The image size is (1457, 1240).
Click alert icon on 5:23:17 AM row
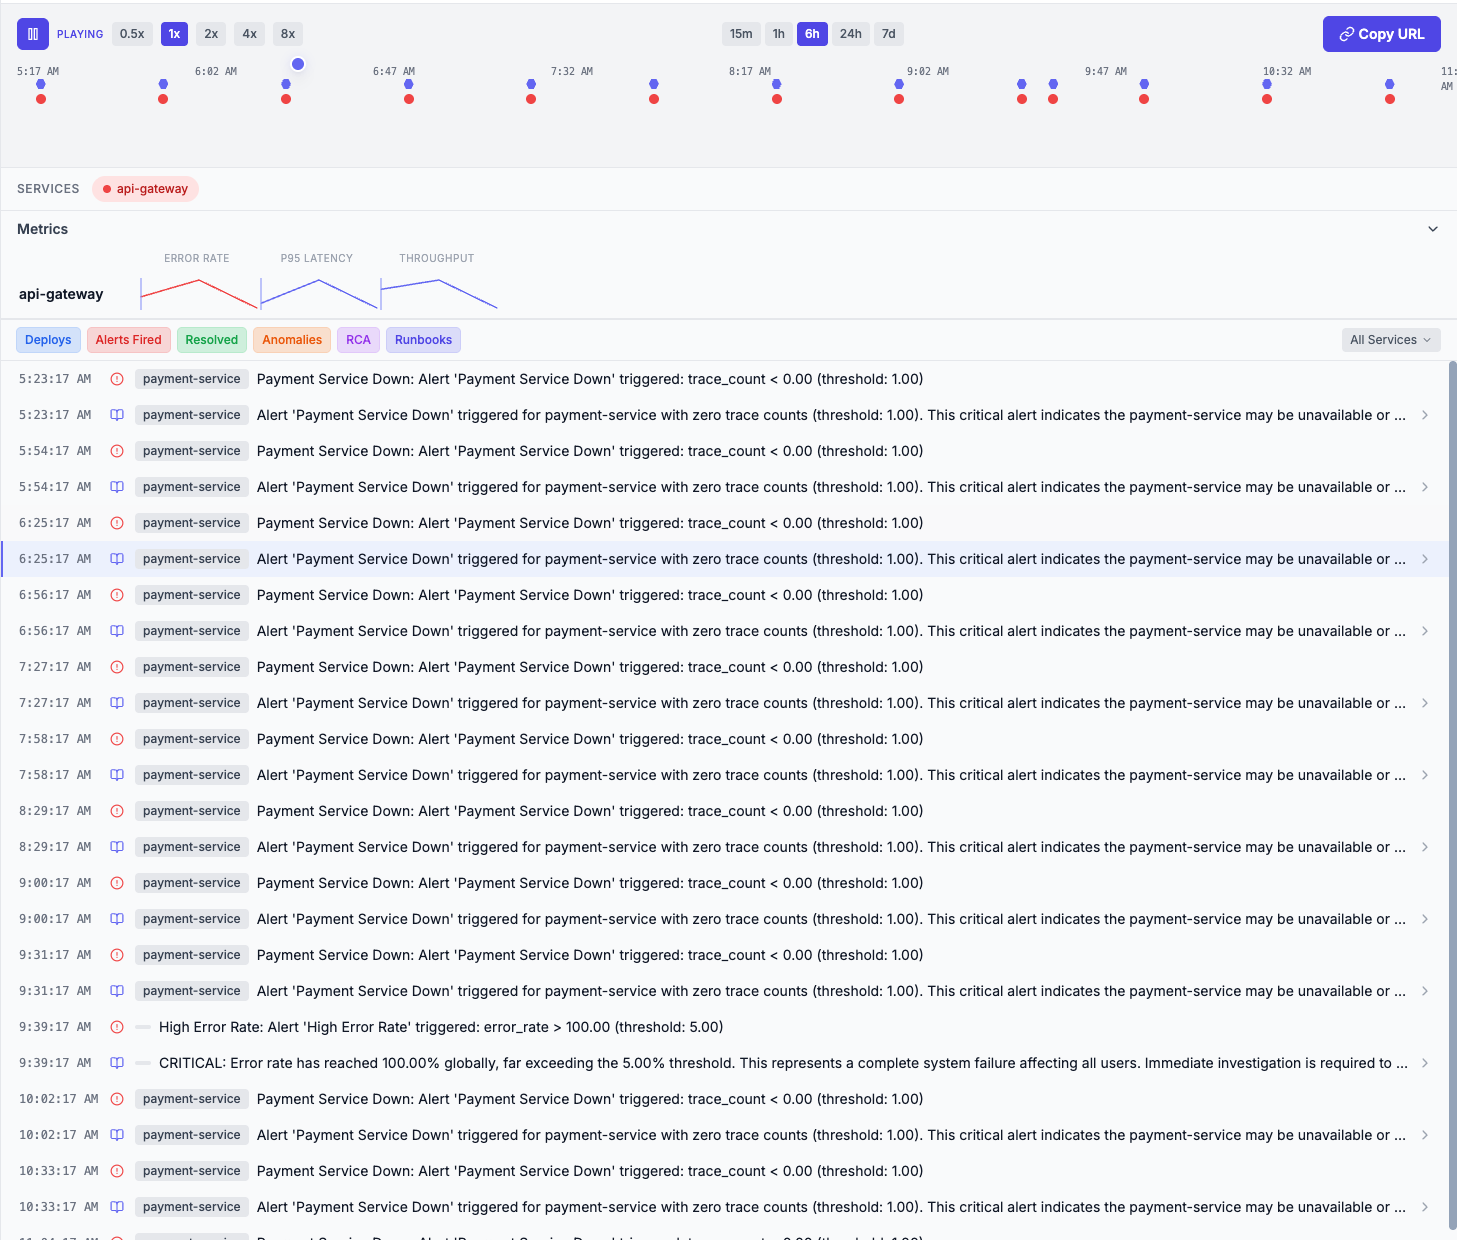(x=117, y=379)
